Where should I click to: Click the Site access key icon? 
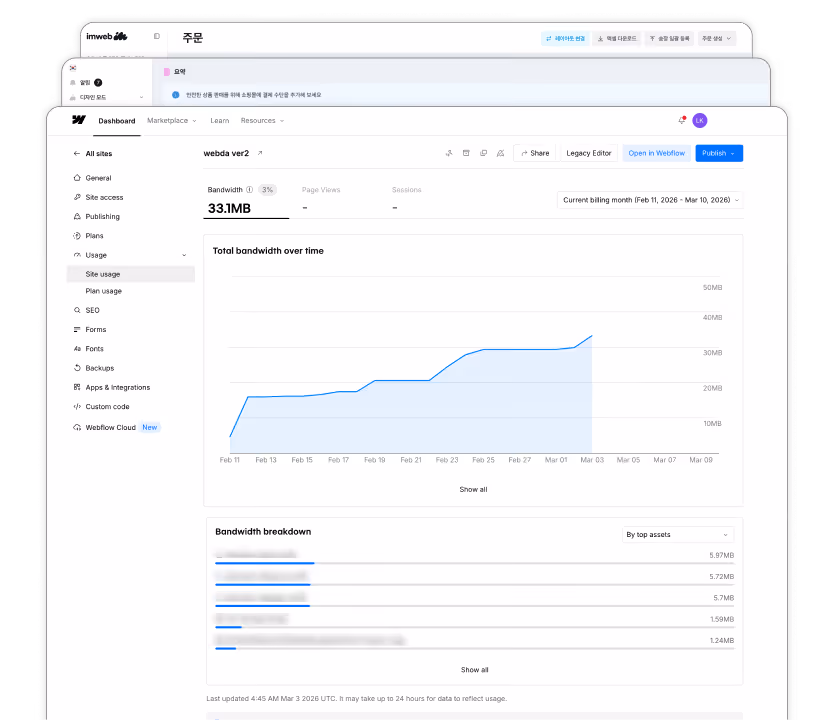(77, 197)
